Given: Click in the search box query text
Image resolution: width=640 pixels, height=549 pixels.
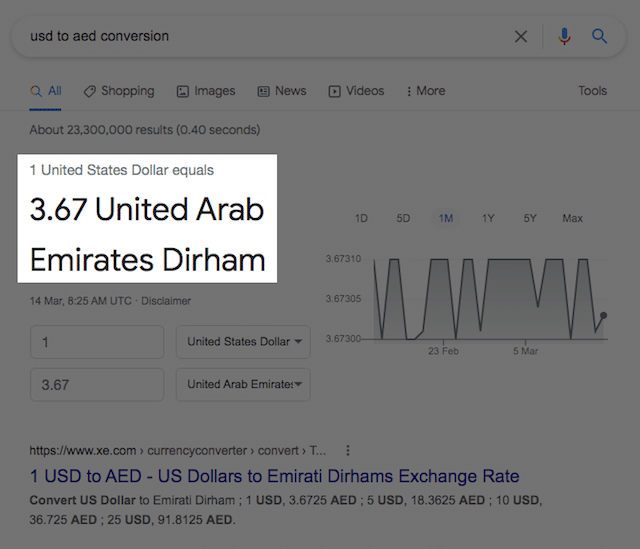Looking at the screenshot, I should coord(99,36).
